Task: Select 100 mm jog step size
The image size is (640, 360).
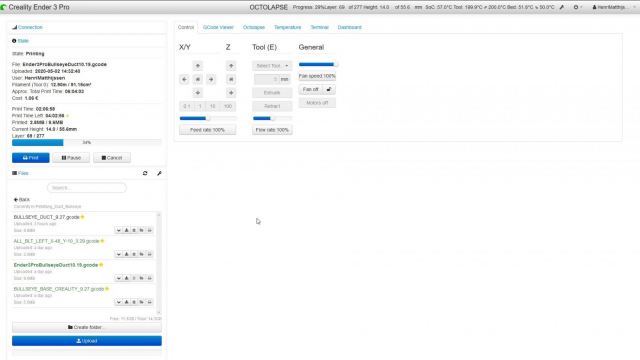Action: [x=228, y=106]
